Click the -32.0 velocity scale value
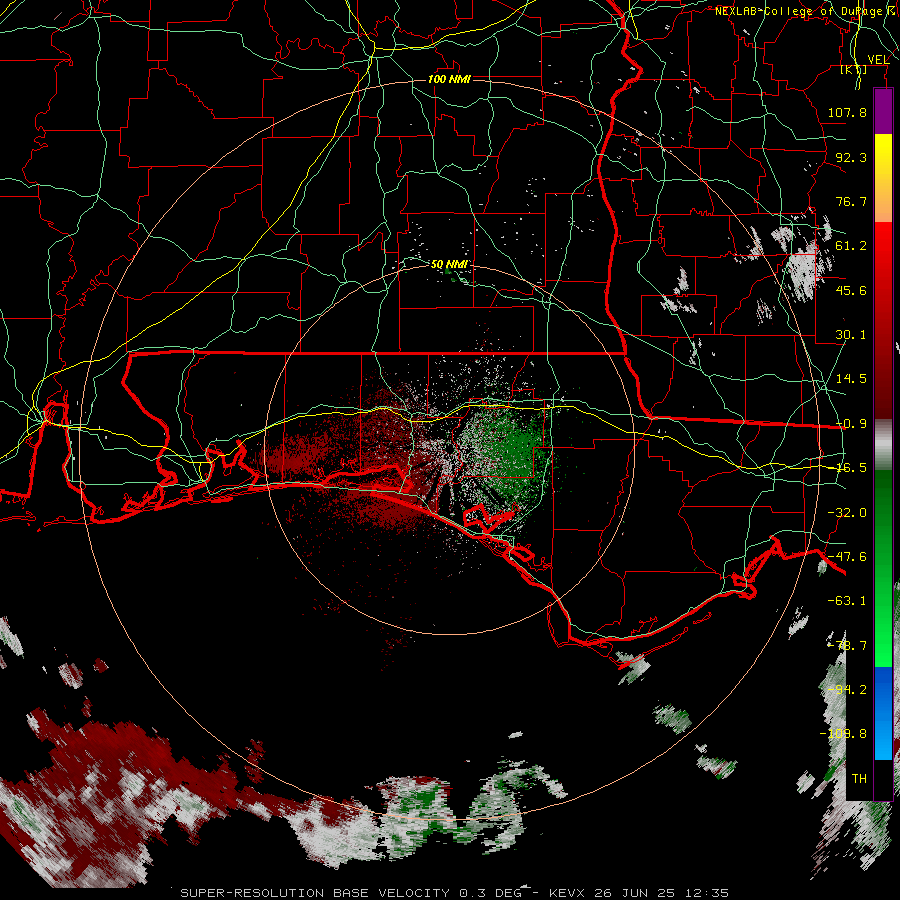Screen dimensions: 900x900 pyautogui.click(x=847, y=513)
